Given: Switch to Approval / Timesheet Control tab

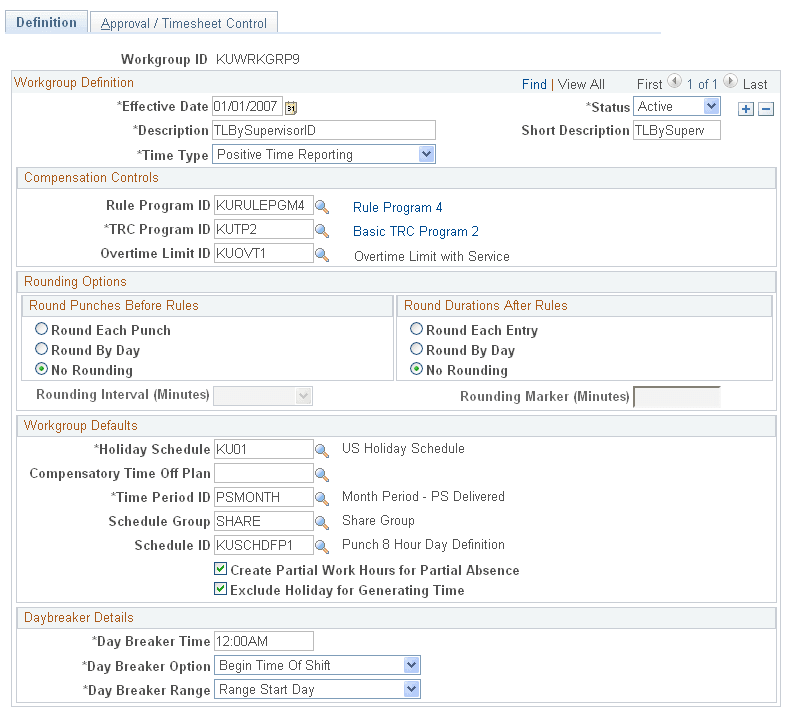Looking at the screenshot, I should [184, 23].
